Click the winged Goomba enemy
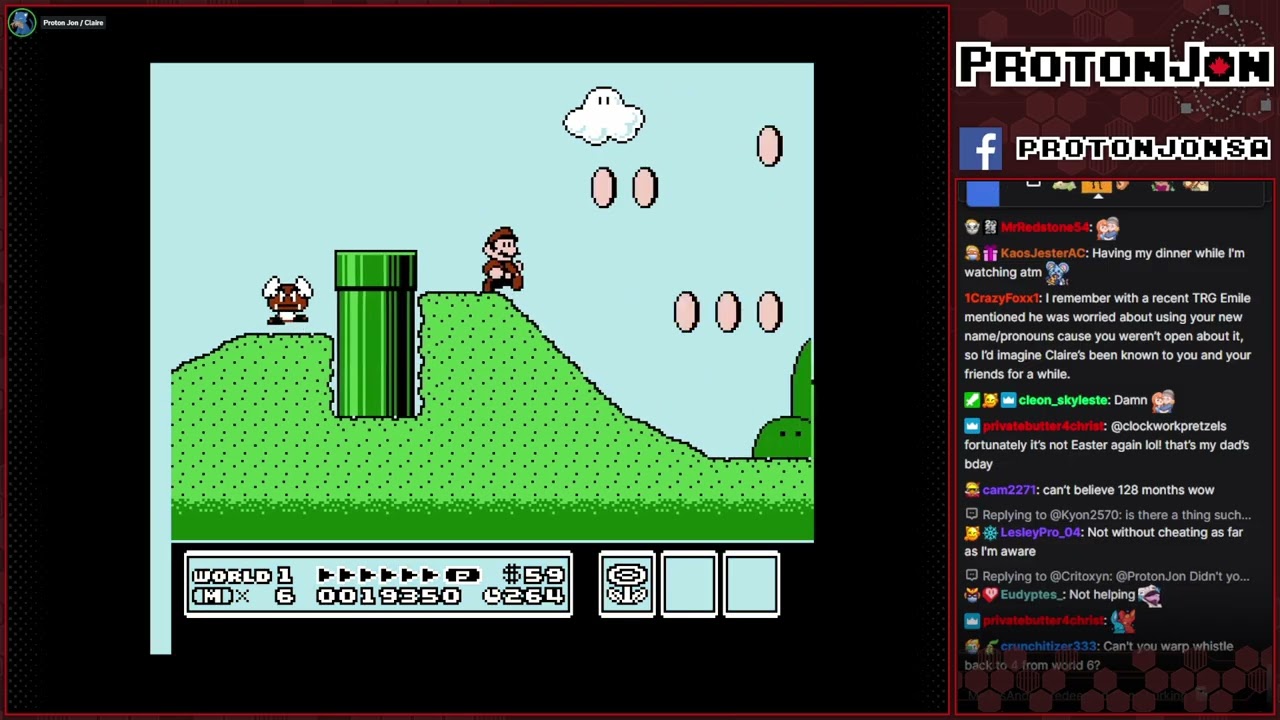The width and height of the screenshot is (1280, 720). (x=287, y=298)
